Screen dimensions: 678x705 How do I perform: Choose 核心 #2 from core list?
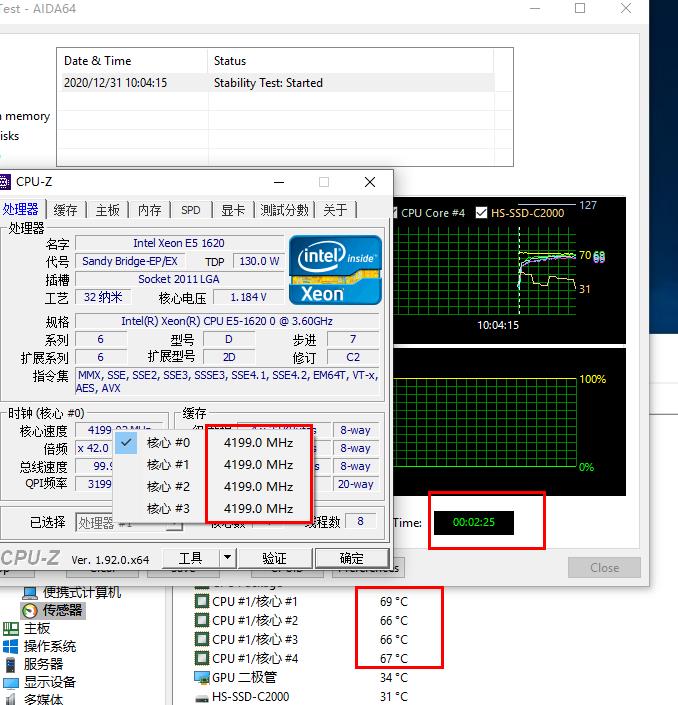coord(167,487)
